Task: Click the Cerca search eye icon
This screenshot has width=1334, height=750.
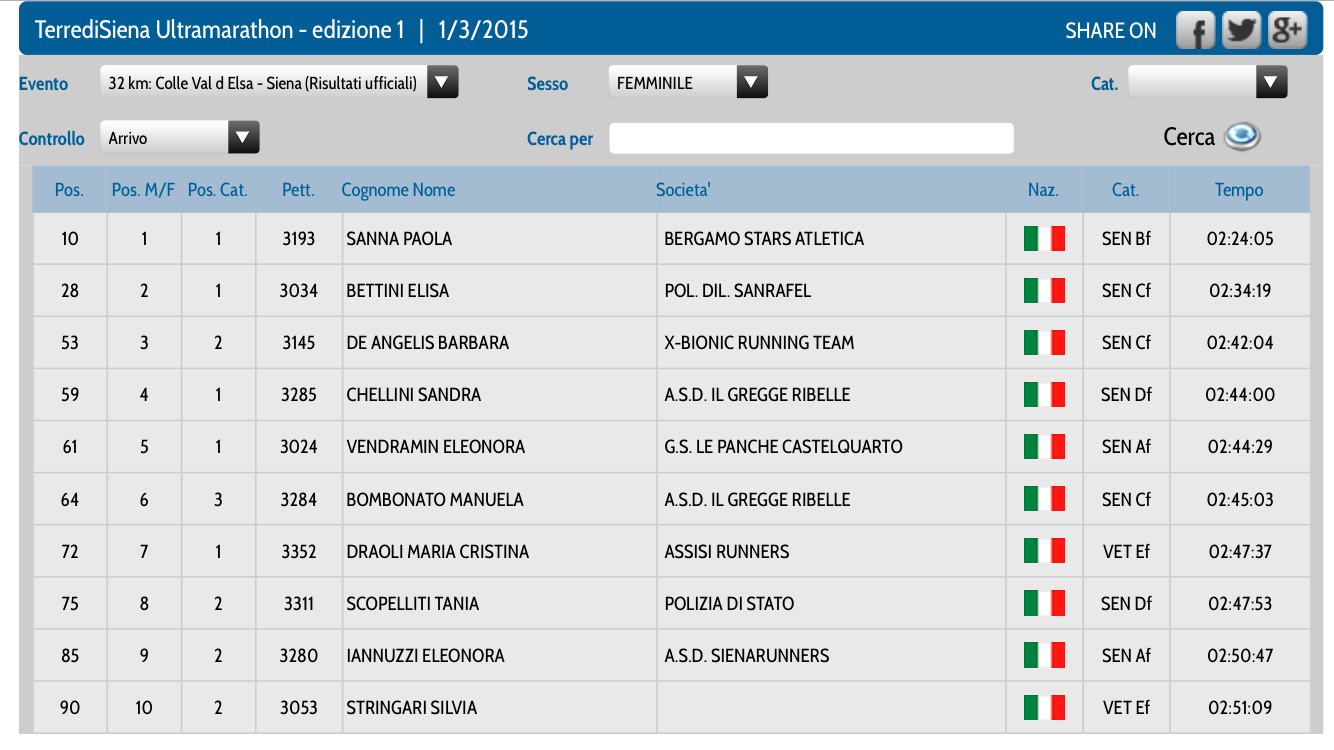Action: pos(1242,137)
